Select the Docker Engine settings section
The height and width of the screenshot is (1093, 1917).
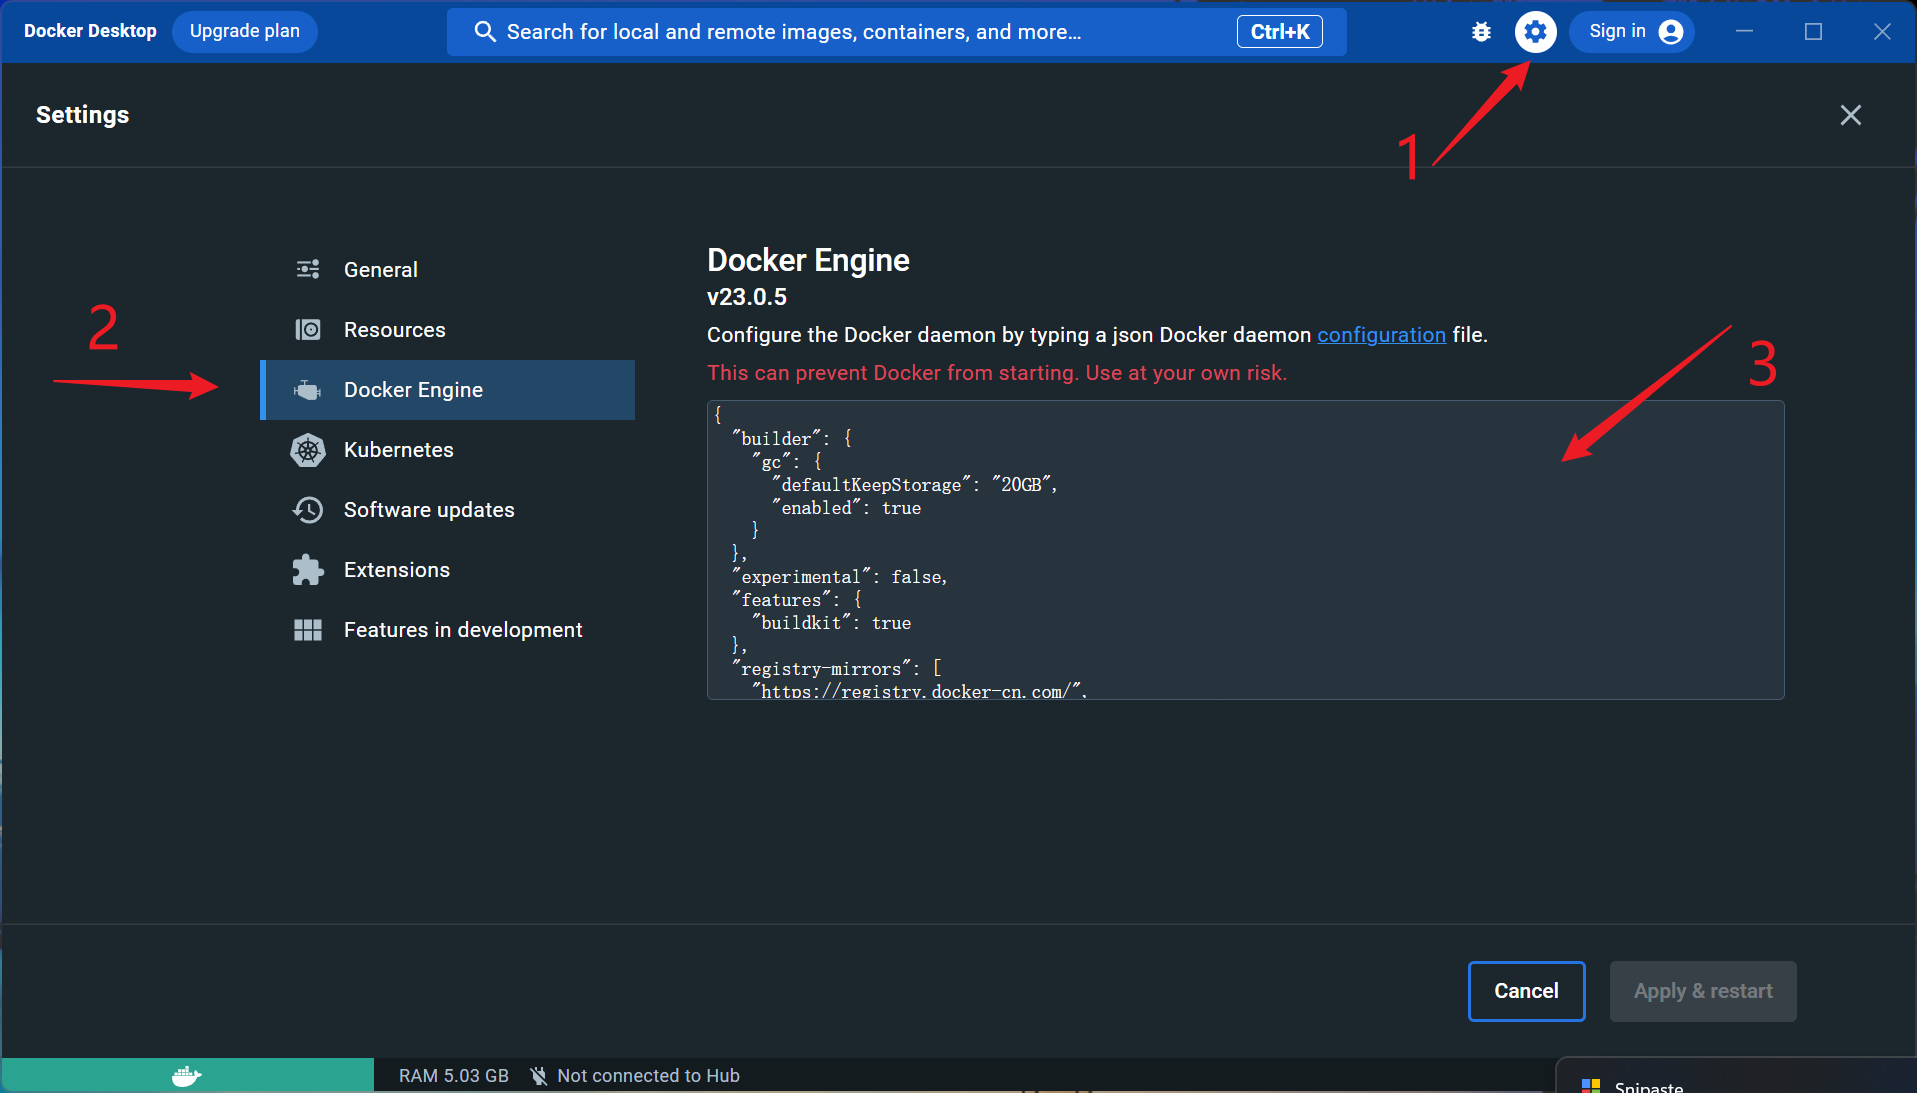click(x=448, y=390)
